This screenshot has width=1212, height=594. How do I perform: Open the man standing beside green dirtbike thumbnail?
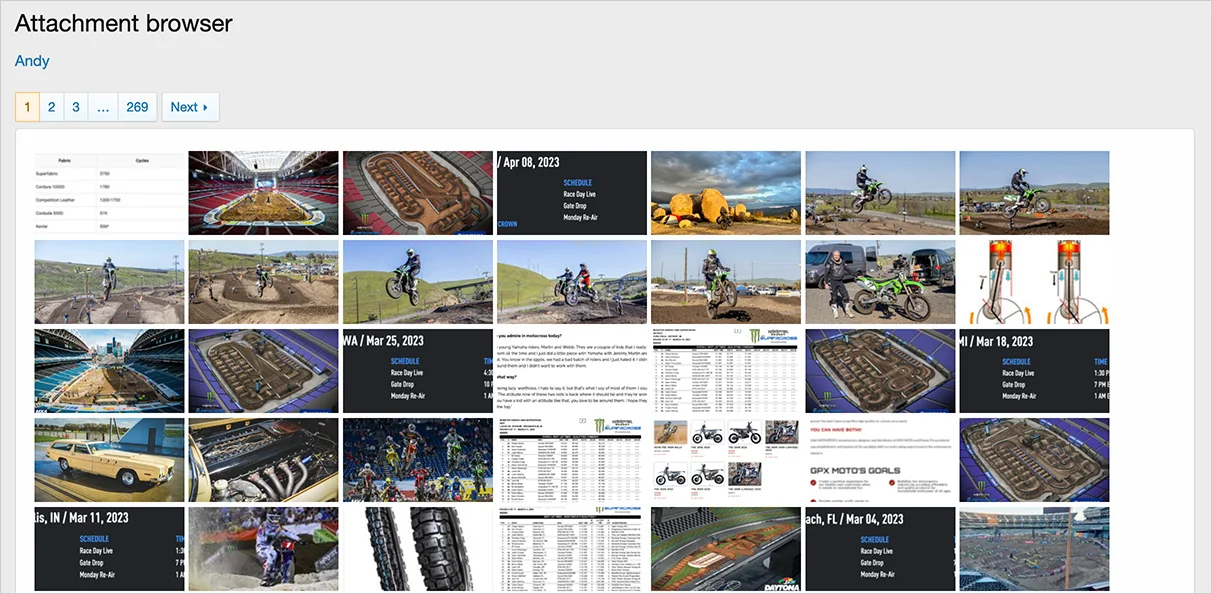click(880, 282)
